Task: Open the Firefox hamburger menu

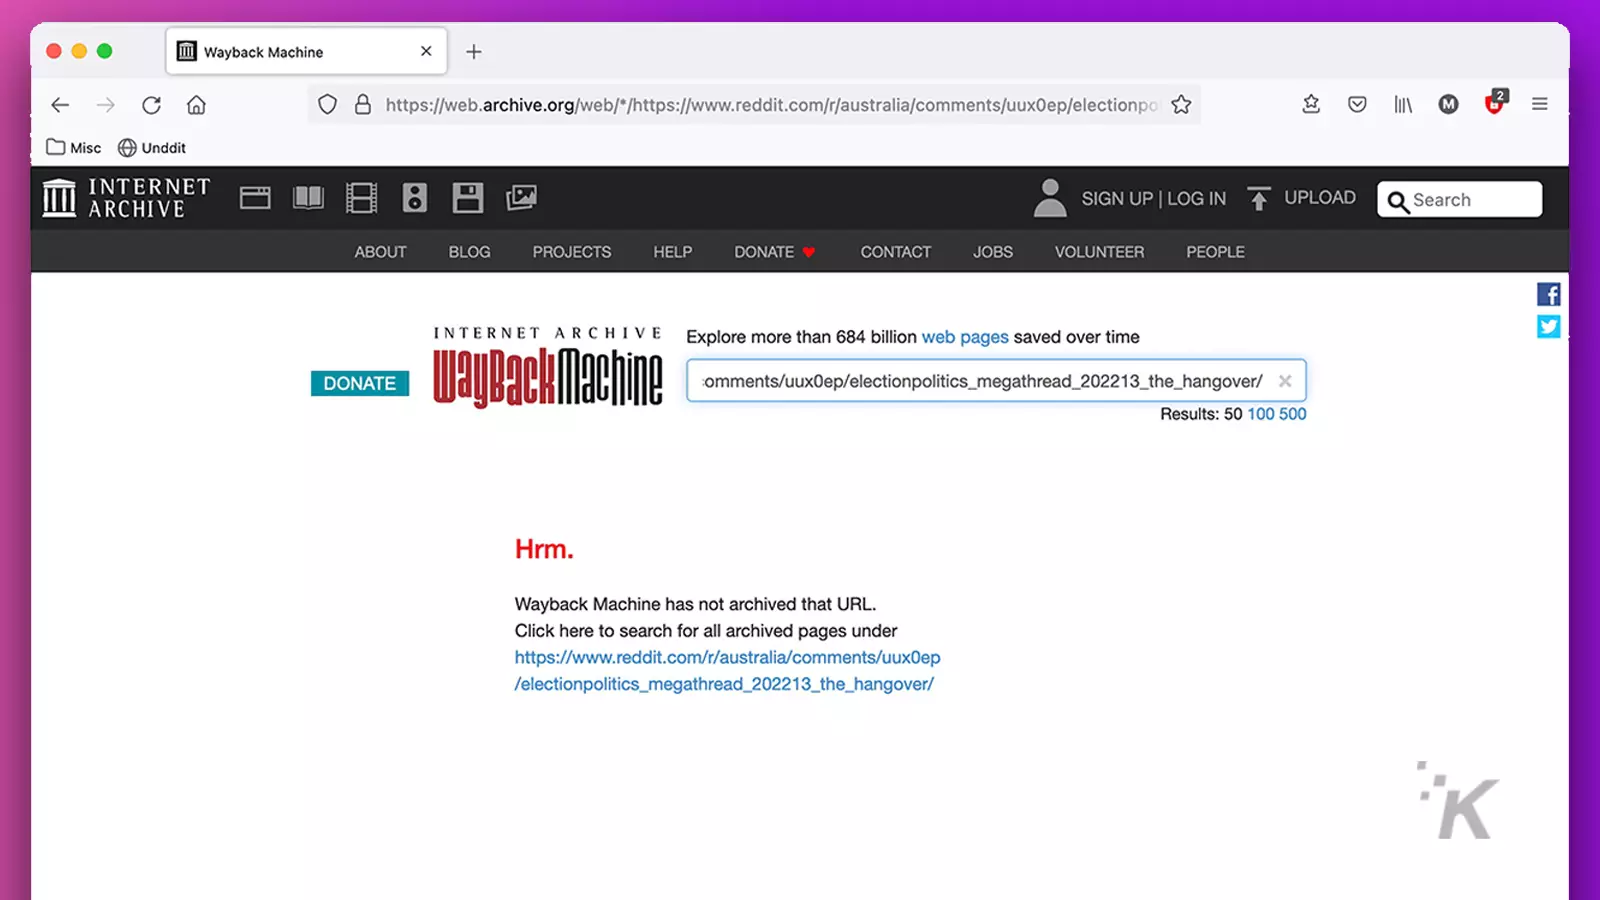Action: pos(1540,104)
